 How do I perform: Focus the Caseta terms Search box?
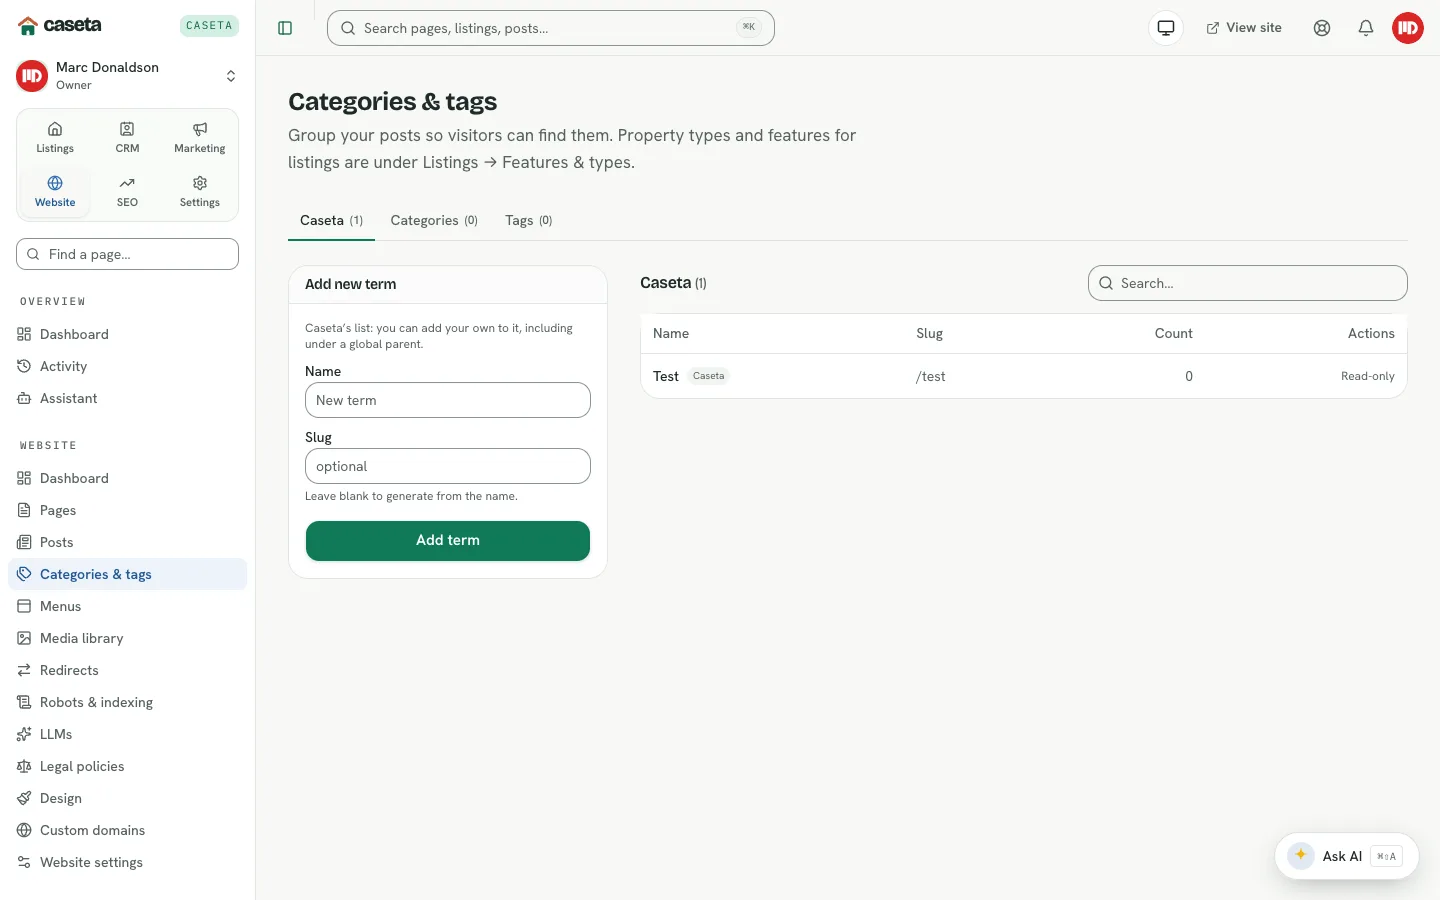[1248, 283]
